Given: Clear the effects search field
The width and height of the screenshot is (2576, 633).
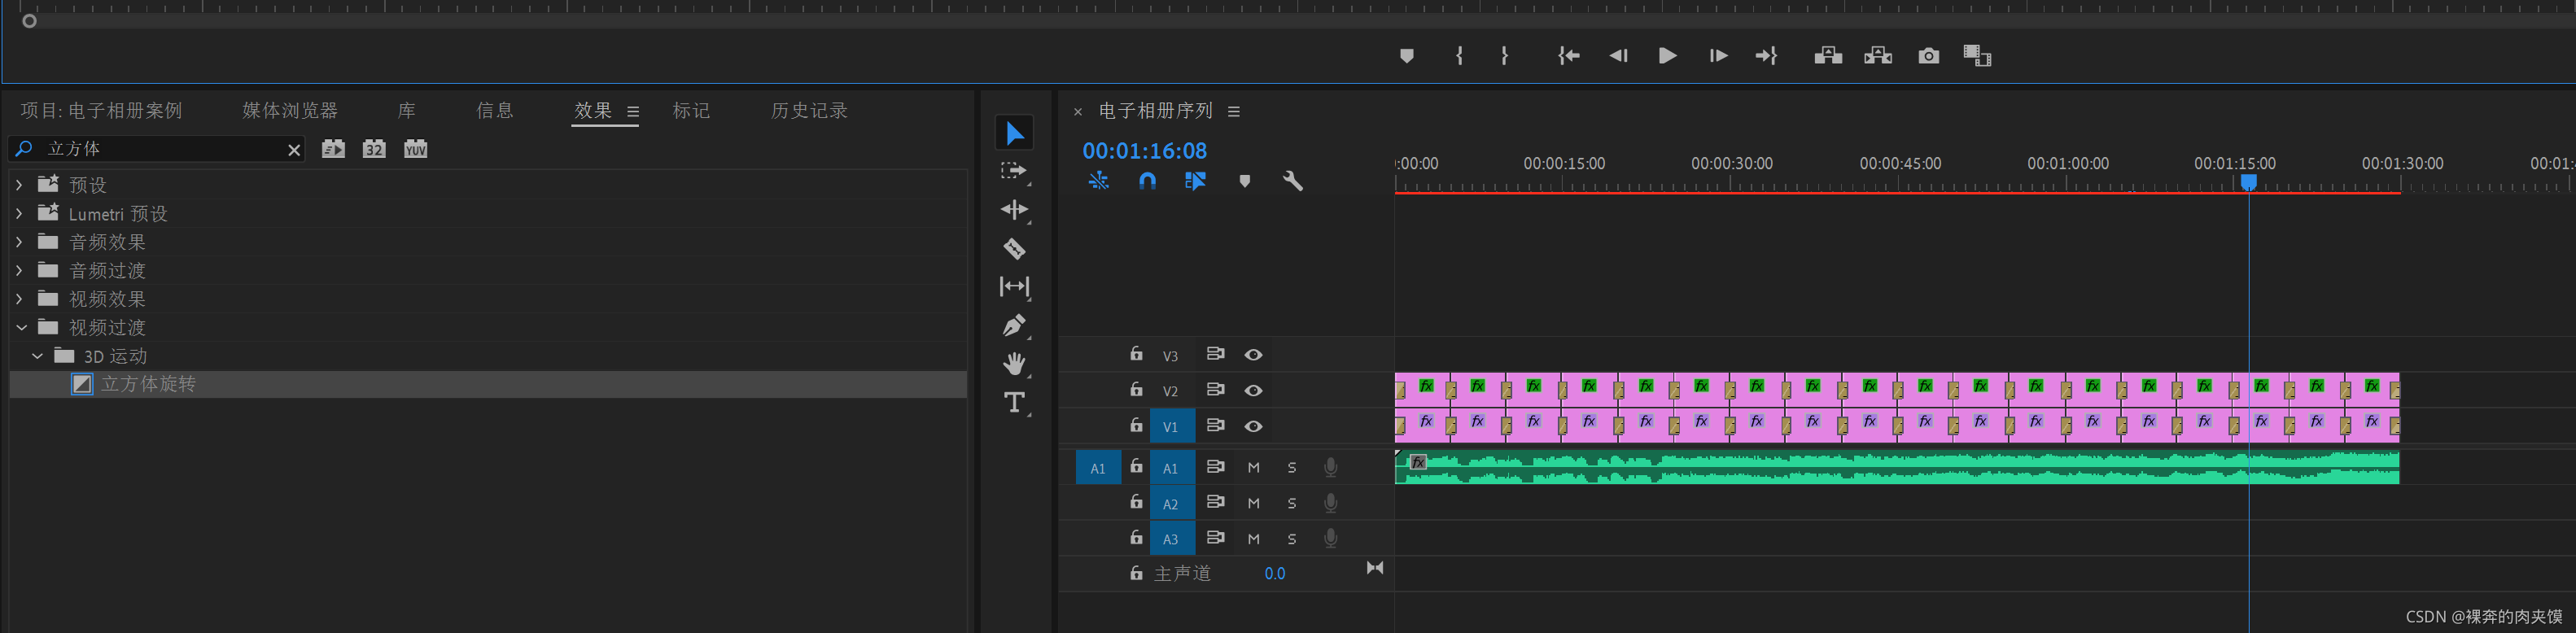Looking at the screenshot, I should coord(294,150).
